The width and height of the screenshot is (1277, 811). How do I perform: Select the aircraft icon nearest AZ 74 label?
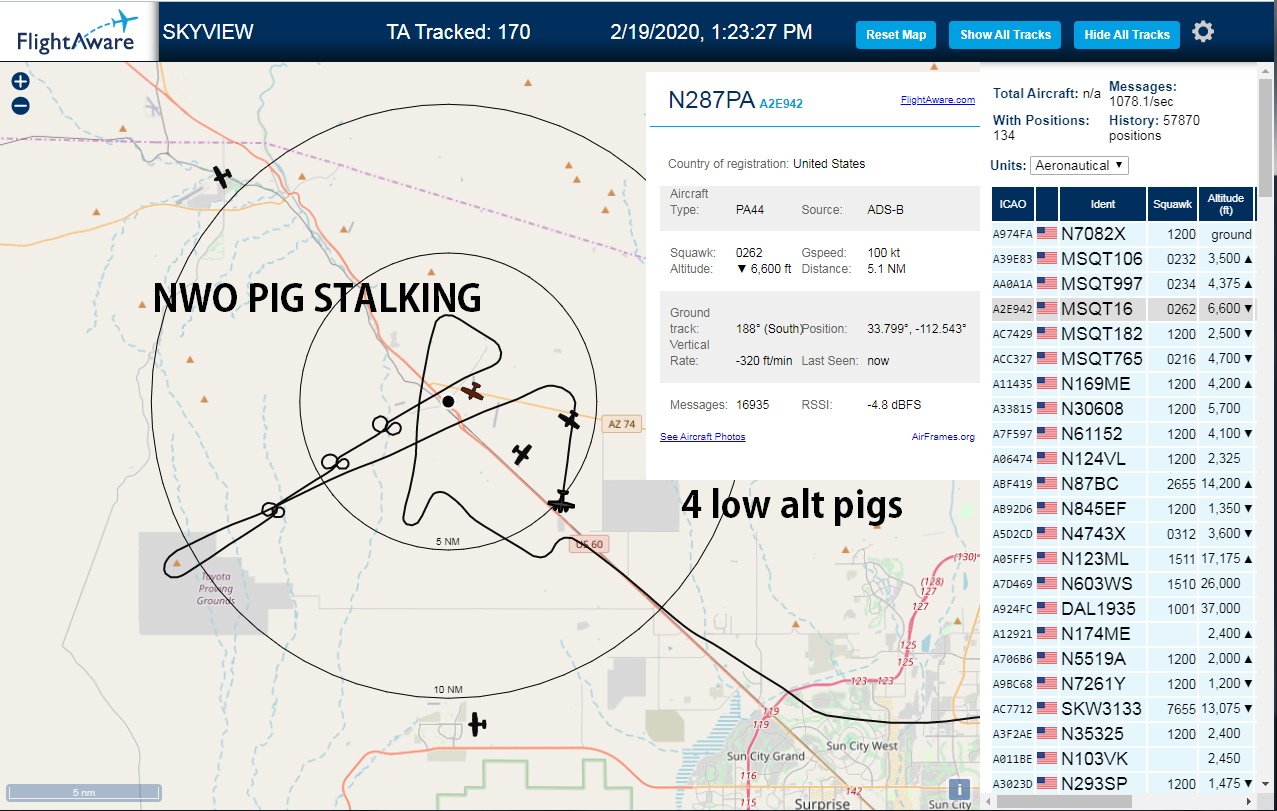pos(569,420)
